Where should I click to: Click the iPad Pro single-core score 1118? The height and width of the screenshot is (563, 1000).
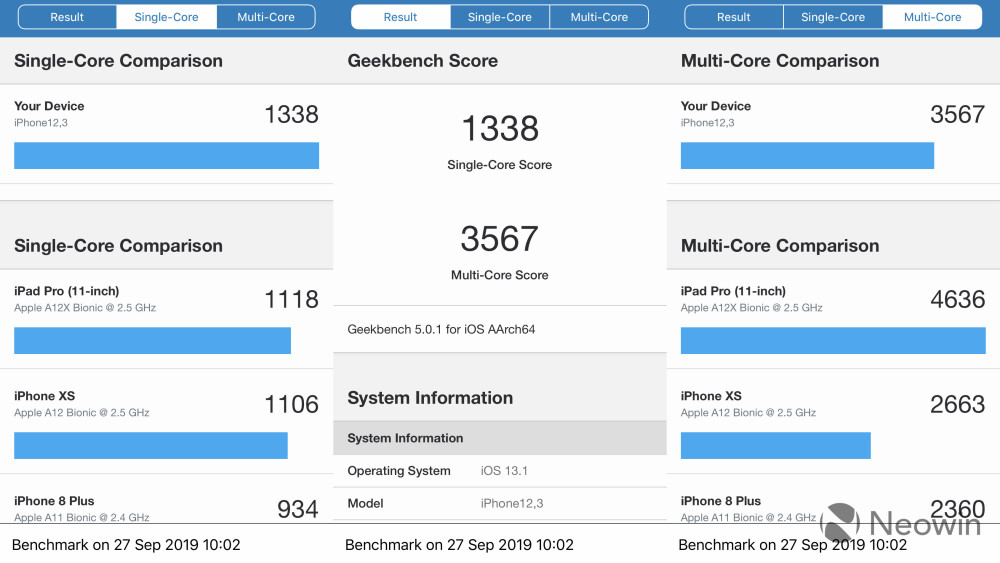coord(291,300)
